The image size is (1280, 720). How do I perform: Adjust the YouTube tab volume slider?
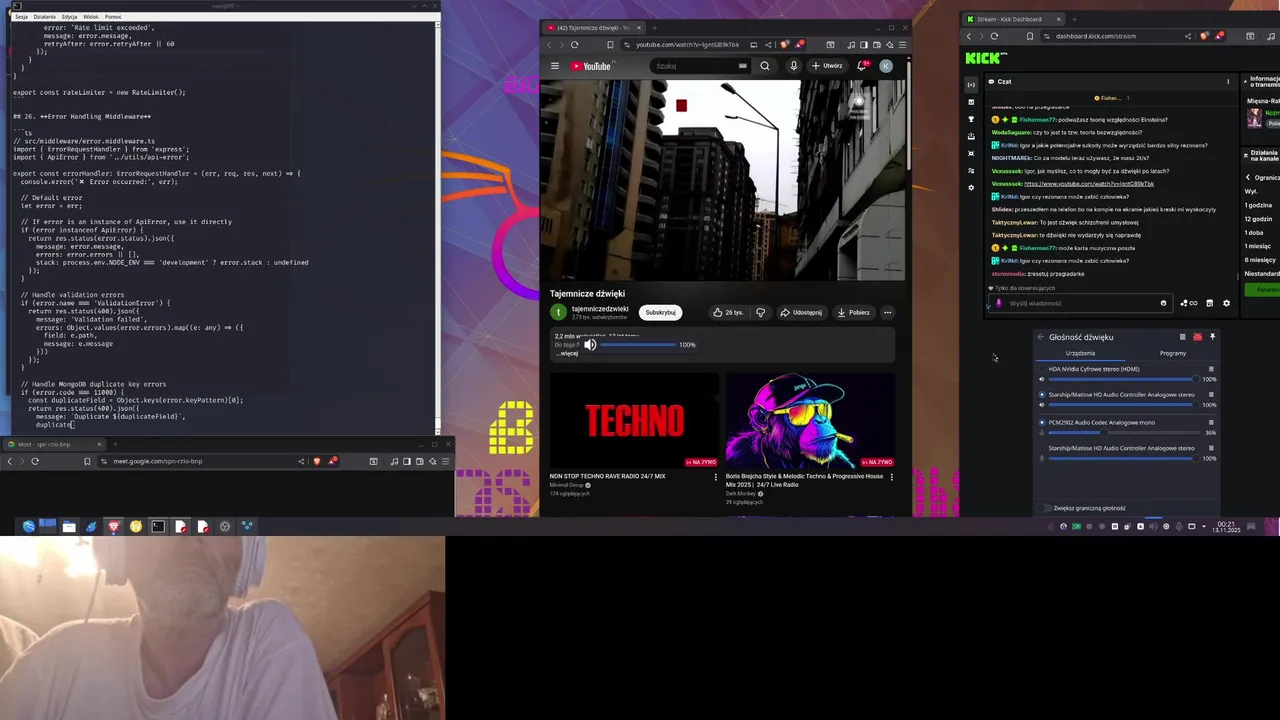(638, 345)
